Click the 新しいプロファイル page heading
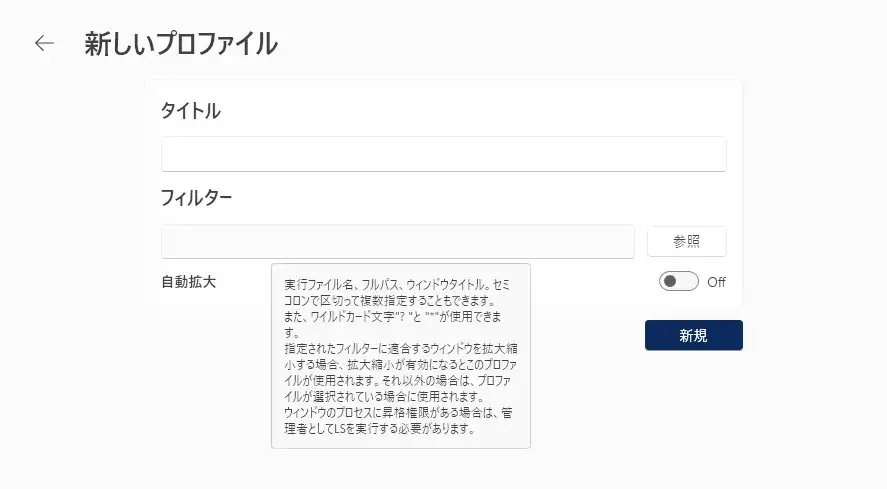Image resolution: width=887 pixels, height=489 pixels. tap(181, 43)
